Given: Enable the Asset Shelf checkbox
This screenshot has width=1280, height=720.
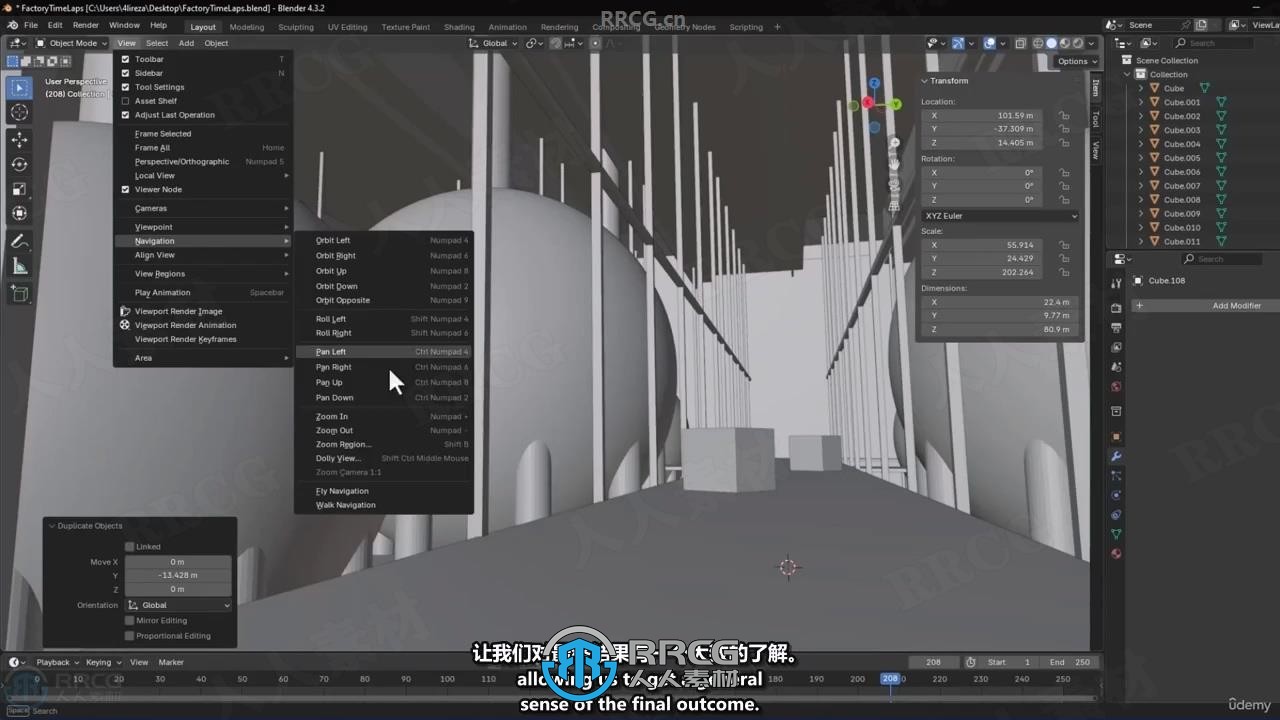Looking at the screenshot, I should click(x=126, y=101).
